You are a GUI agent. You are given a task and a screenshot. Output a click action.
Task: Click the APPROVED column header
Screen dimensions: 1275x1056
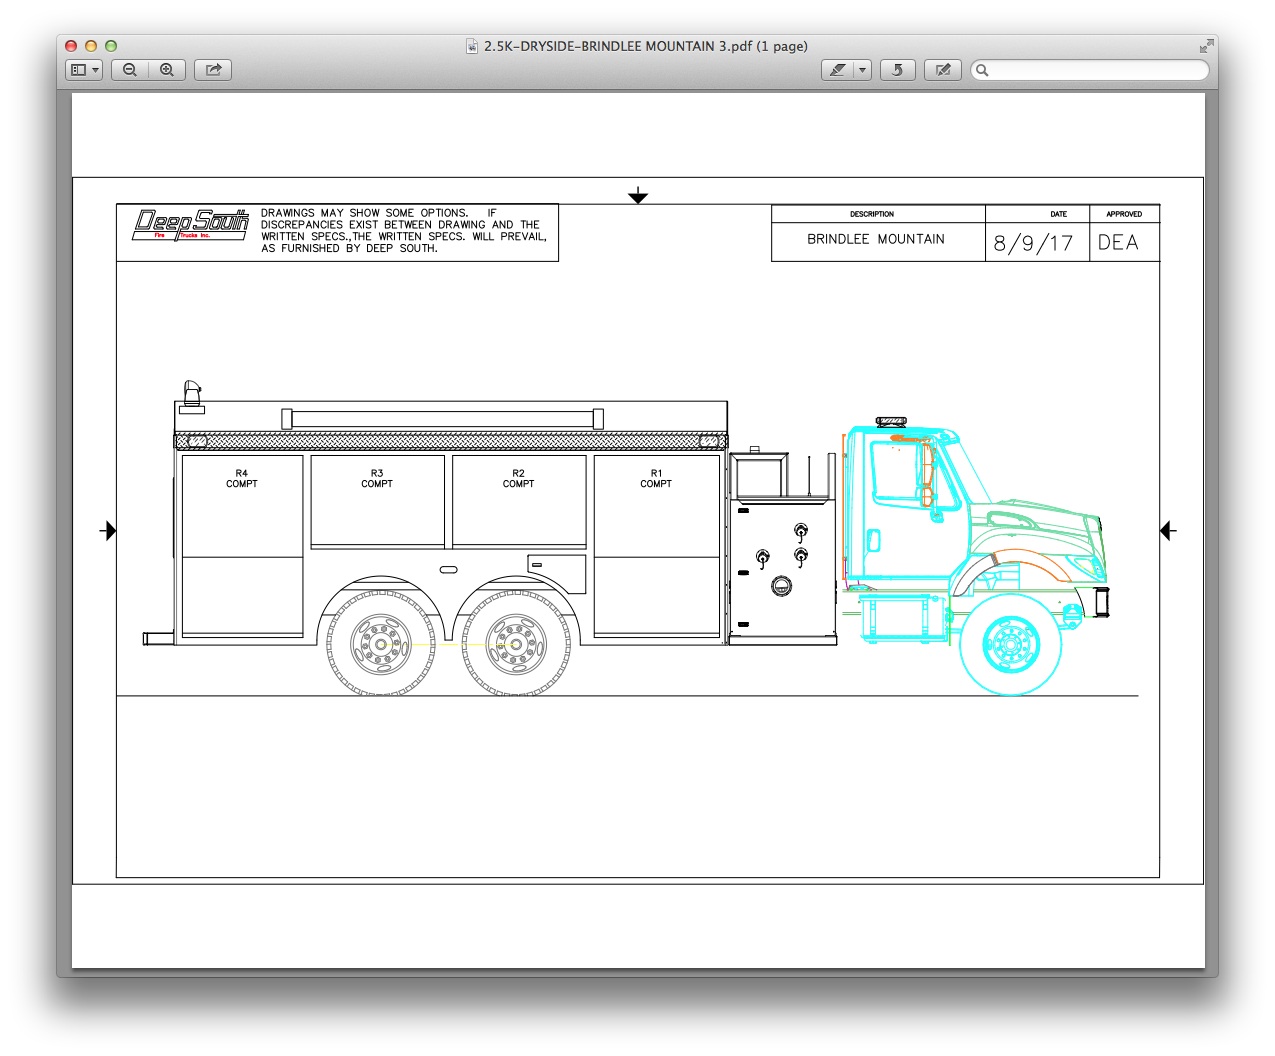pos(1124,214)
